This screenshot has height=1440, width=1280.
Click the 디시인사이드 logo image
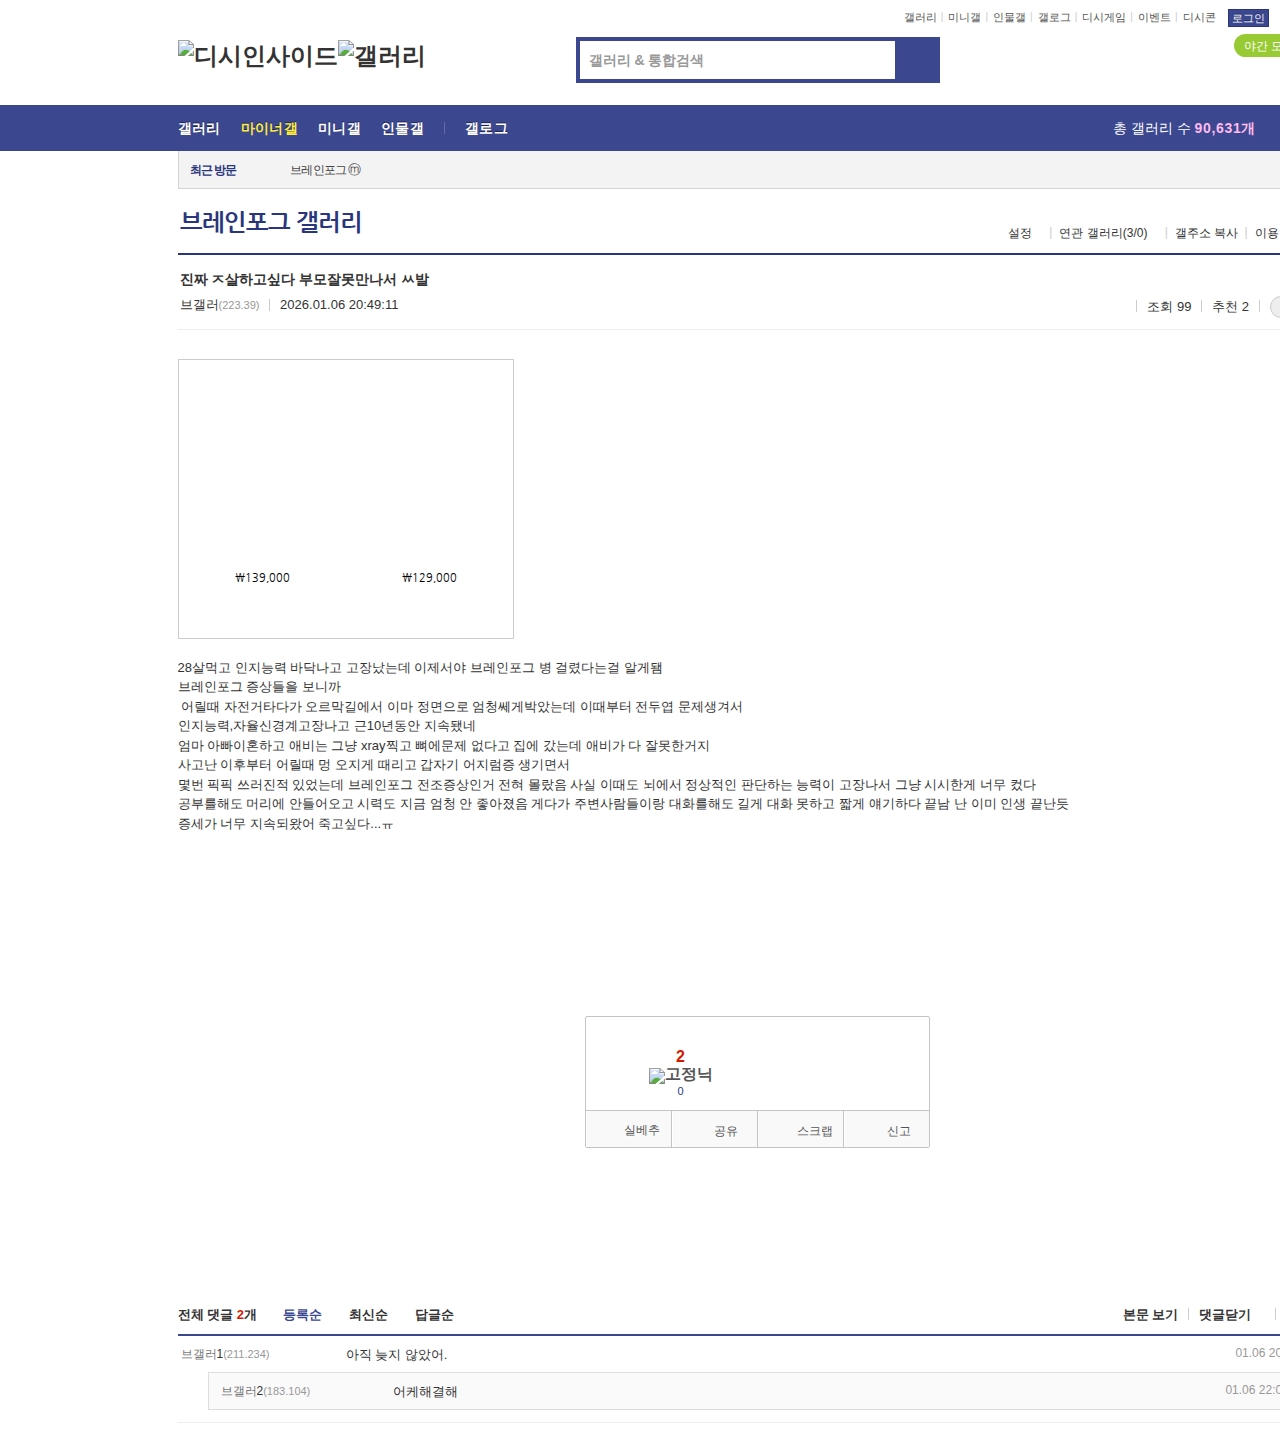[258, 56]
